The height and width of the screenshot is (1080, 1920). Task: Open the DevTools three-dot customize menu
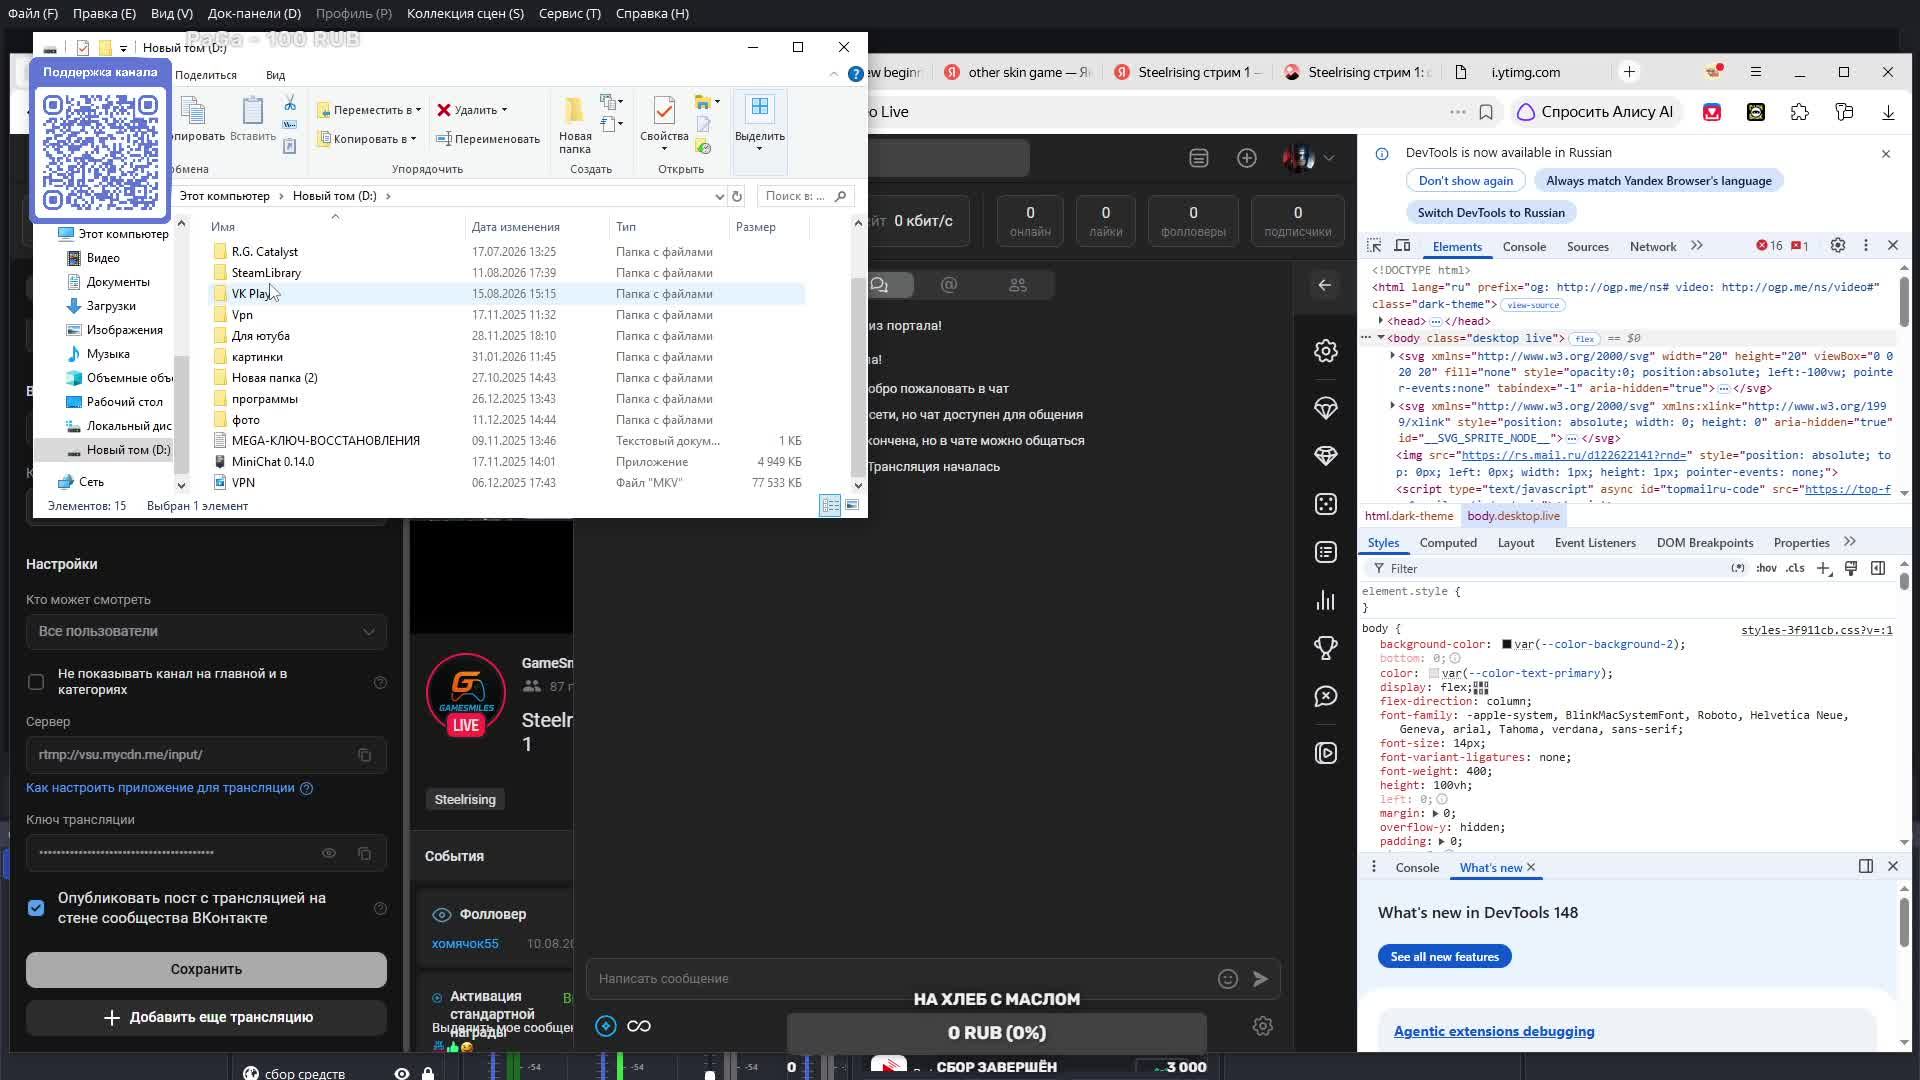point(1865,246)
